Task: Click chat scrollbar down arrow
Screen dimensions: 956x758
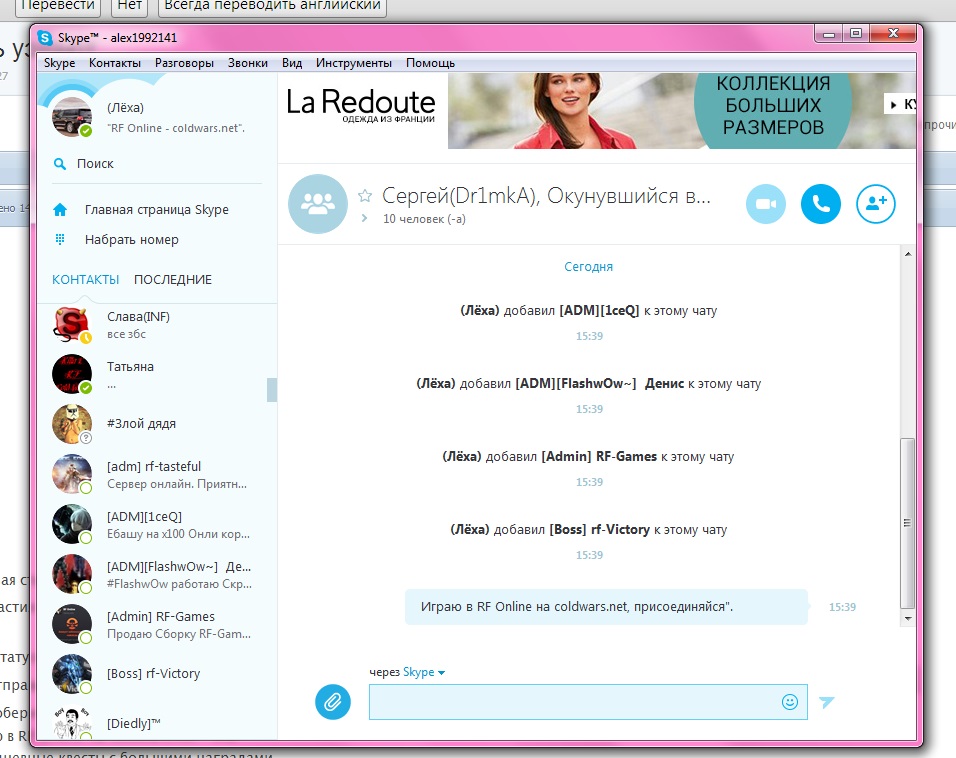Action: tap(908, 618)
